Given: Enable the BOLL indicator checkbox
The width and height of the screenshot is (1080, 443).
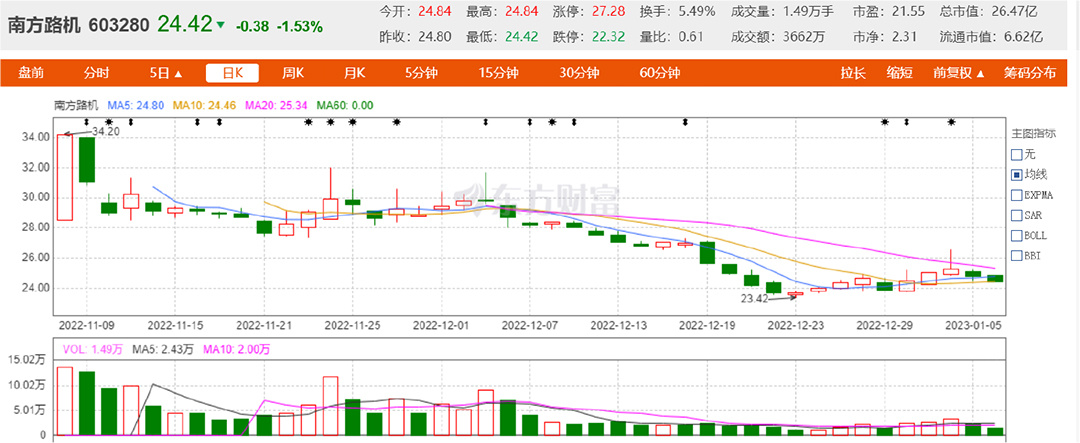Looking at the screenshot, I should [x=1017, y=236].
